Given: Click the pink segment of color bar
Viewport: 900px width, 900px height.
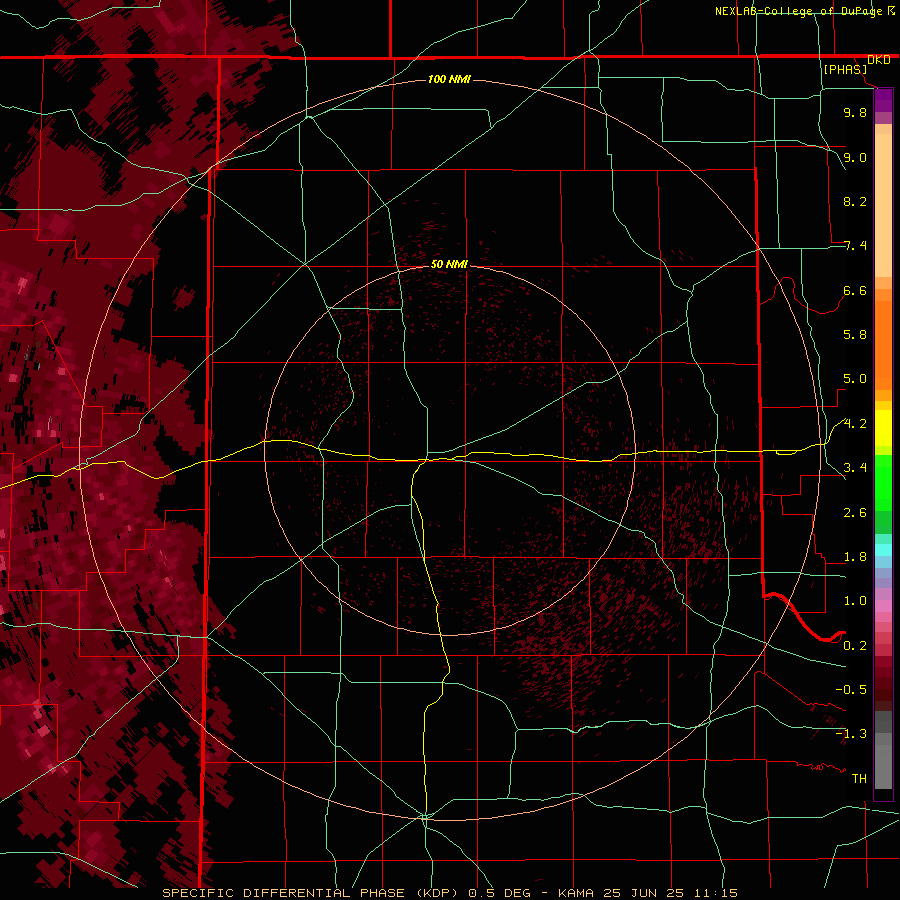Looking at the screenshot, I should click(x=883, y=606).
